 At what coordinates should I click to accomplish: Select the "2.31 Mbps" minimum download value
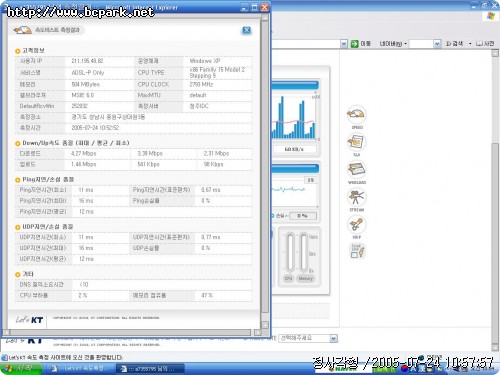click(216, 154)
